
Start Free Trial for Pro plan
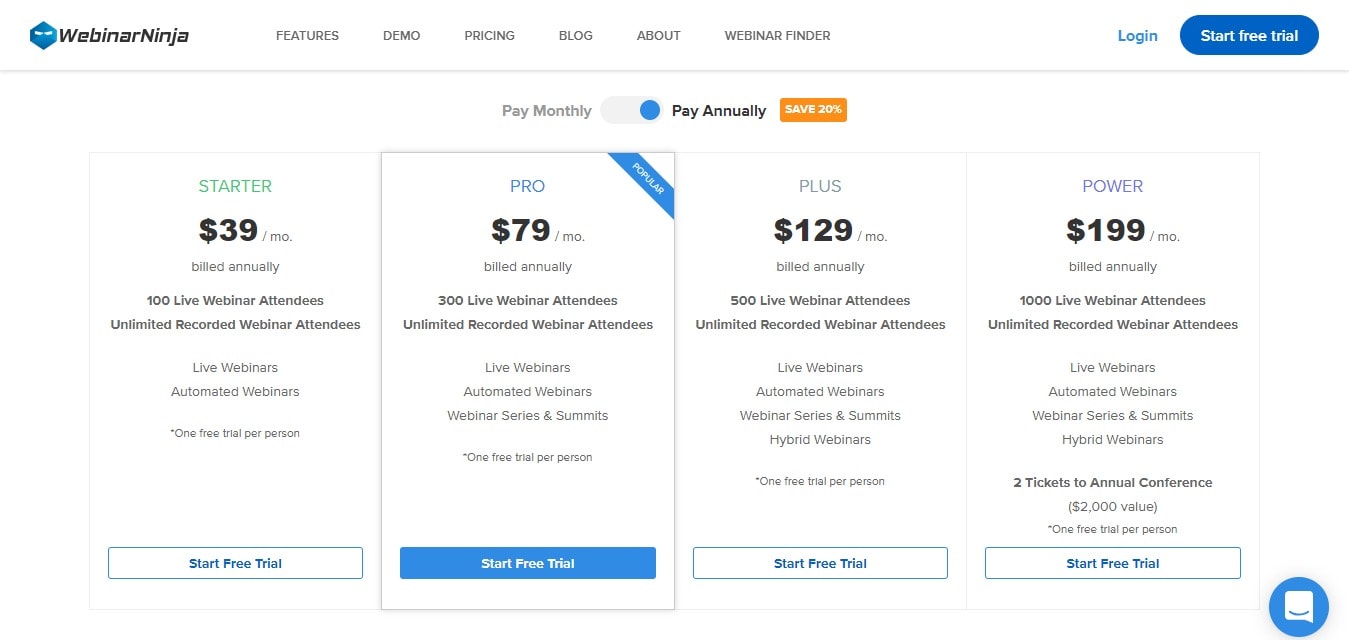coord(528,563)
